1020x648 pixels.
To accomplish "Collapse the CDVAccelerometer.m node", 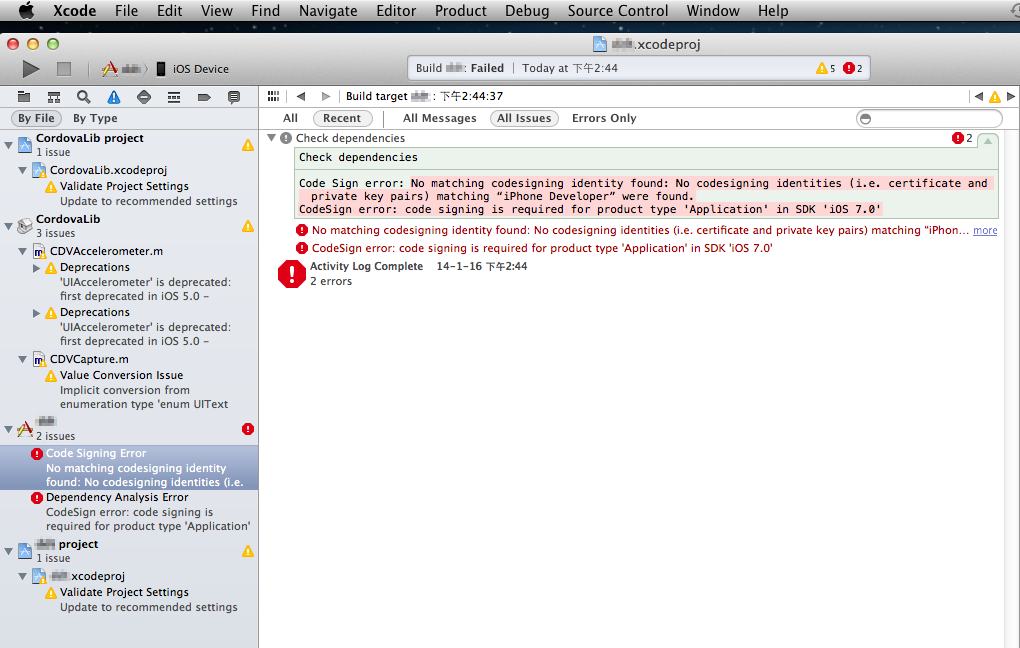I will coord(23,251).
